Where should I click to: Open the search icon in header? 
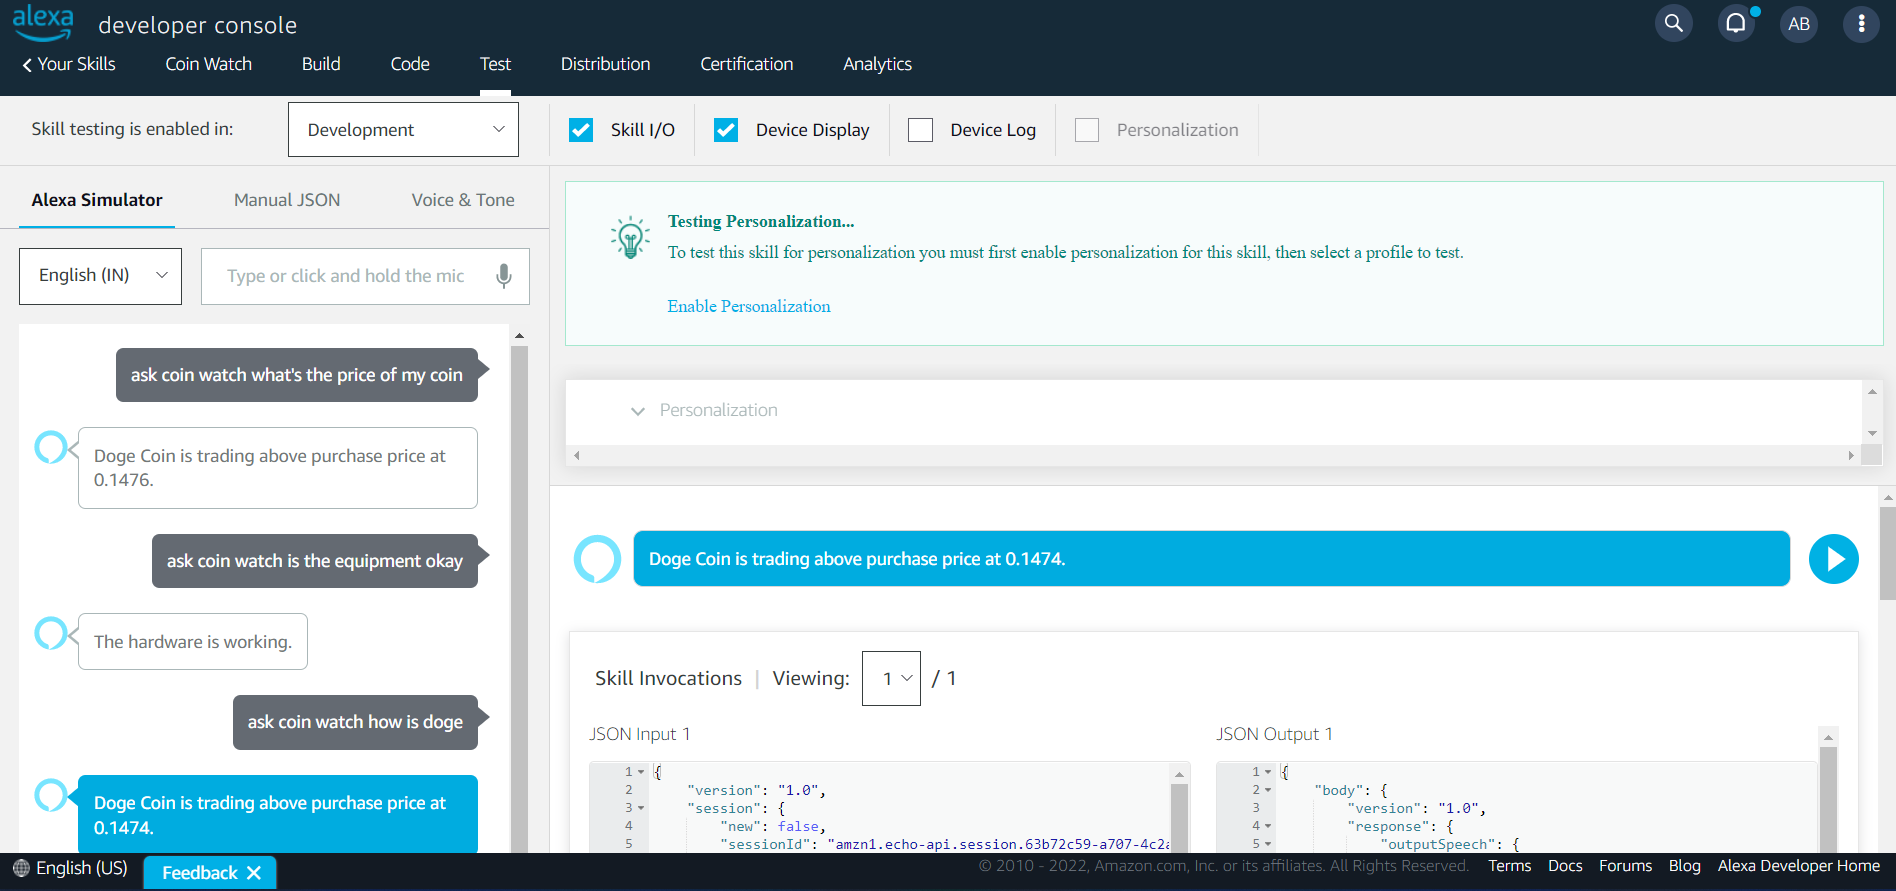click(x=1674, y=23)
